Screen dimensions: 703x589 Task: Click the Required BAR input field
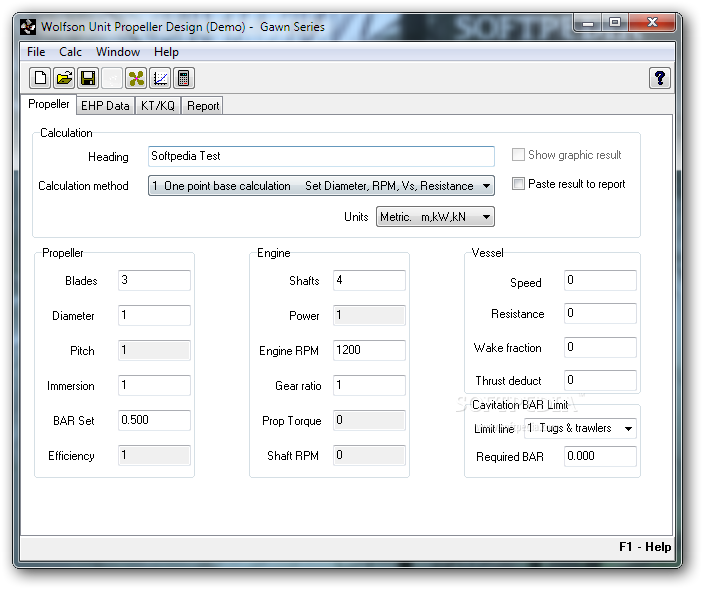click(600, 456)
